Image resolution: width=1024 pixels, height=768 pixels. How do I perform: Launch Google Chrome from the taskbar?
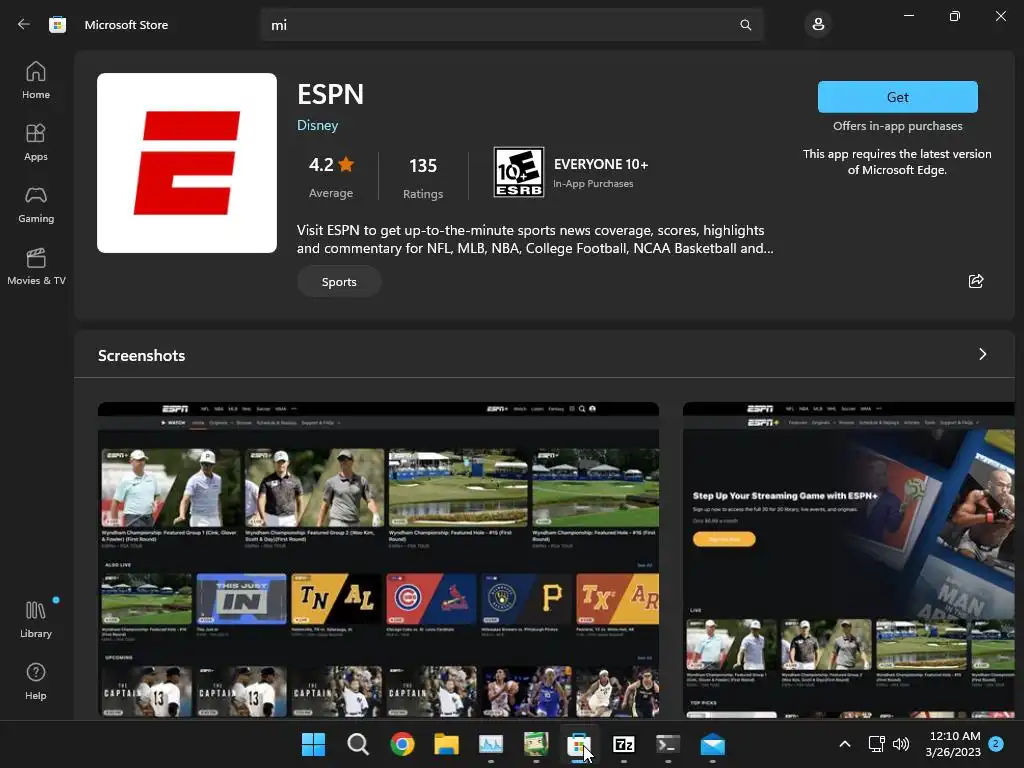coord(402,744)
